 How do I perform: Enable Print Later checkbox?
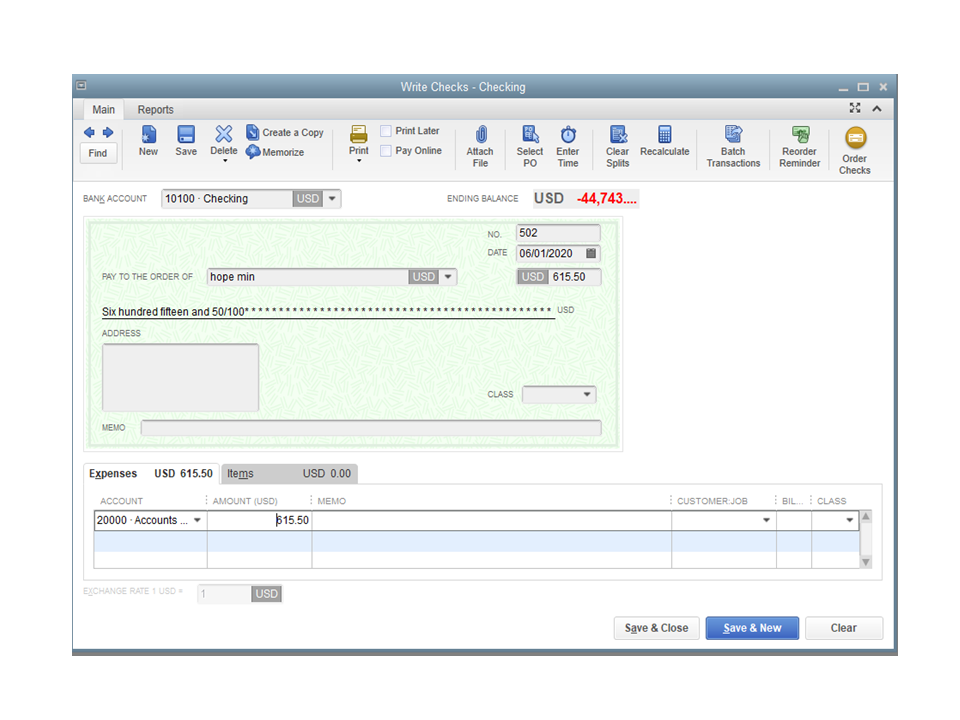pos(386,131)
